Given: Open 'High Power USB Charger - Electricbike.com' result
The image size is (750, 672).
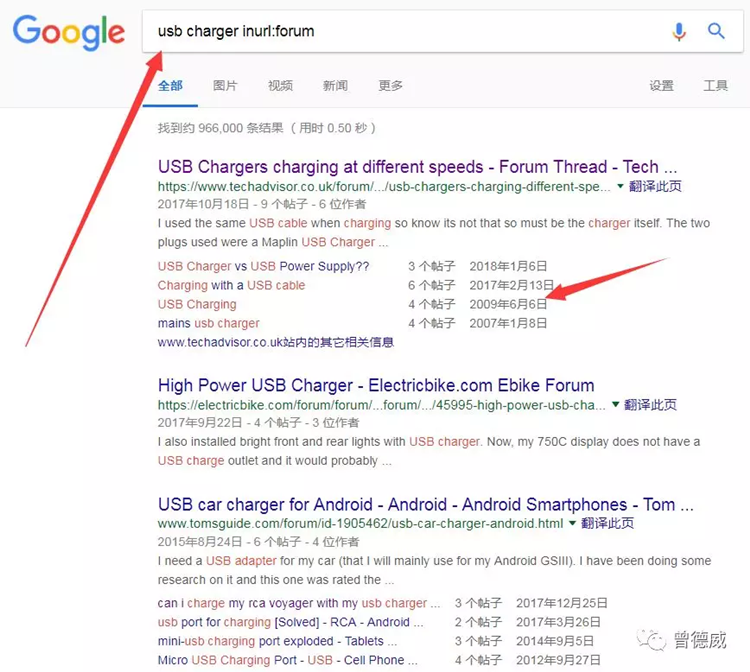Looking at the screenshot, I should click(376, 386).
